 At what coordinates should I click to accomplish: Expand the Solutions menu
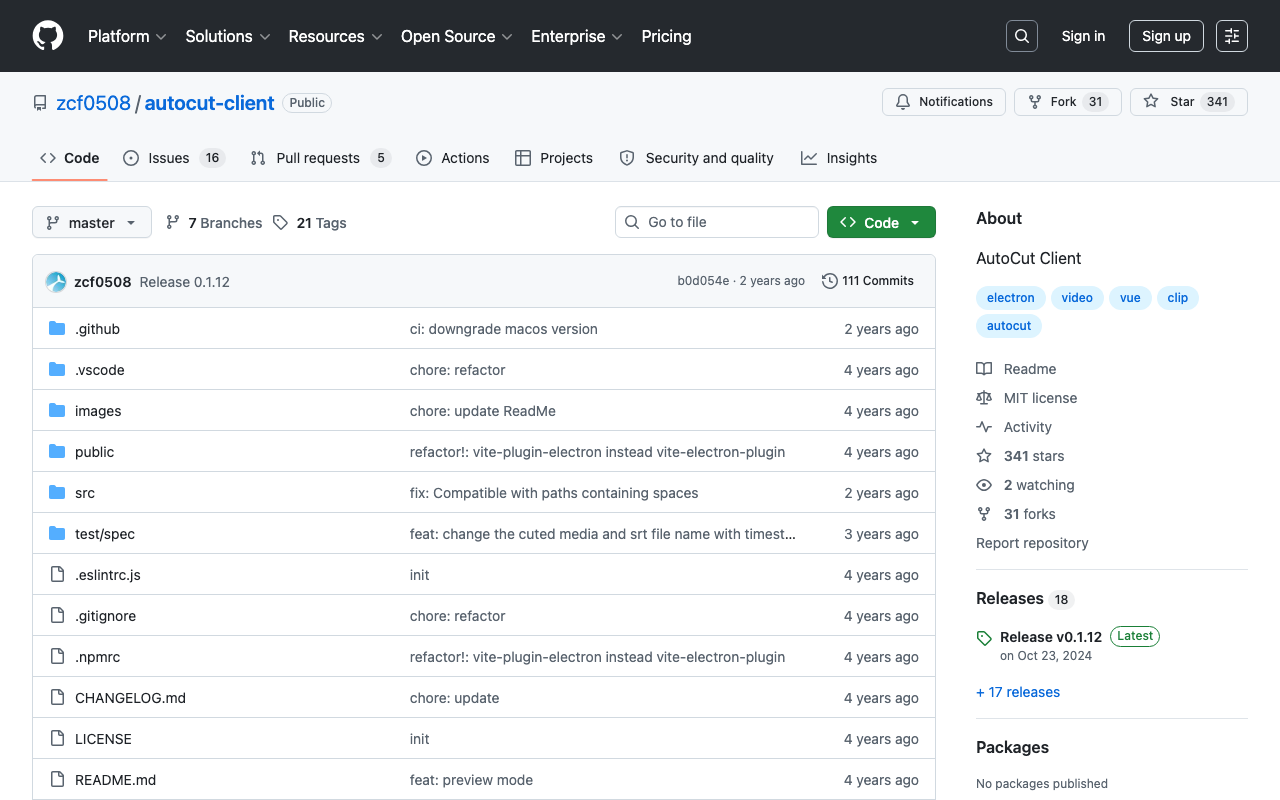point(228,36)
